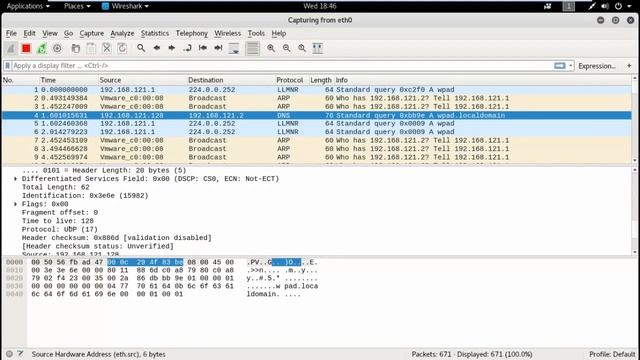The height and width of the screenshot is (360, 640).
Task: Open the Help menu
Action: pyautogui.click(x=279, y=33)
